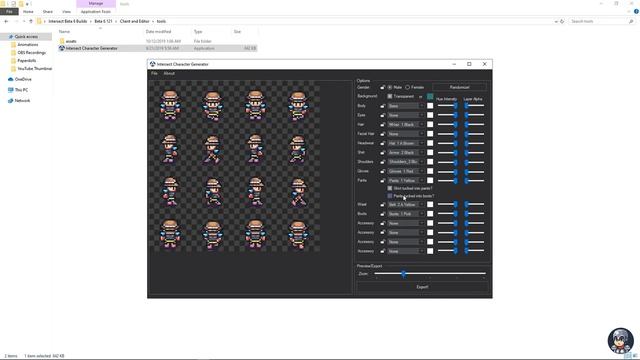
Task: Toggle the lock icon on Hair row
Action: point(382,125)
